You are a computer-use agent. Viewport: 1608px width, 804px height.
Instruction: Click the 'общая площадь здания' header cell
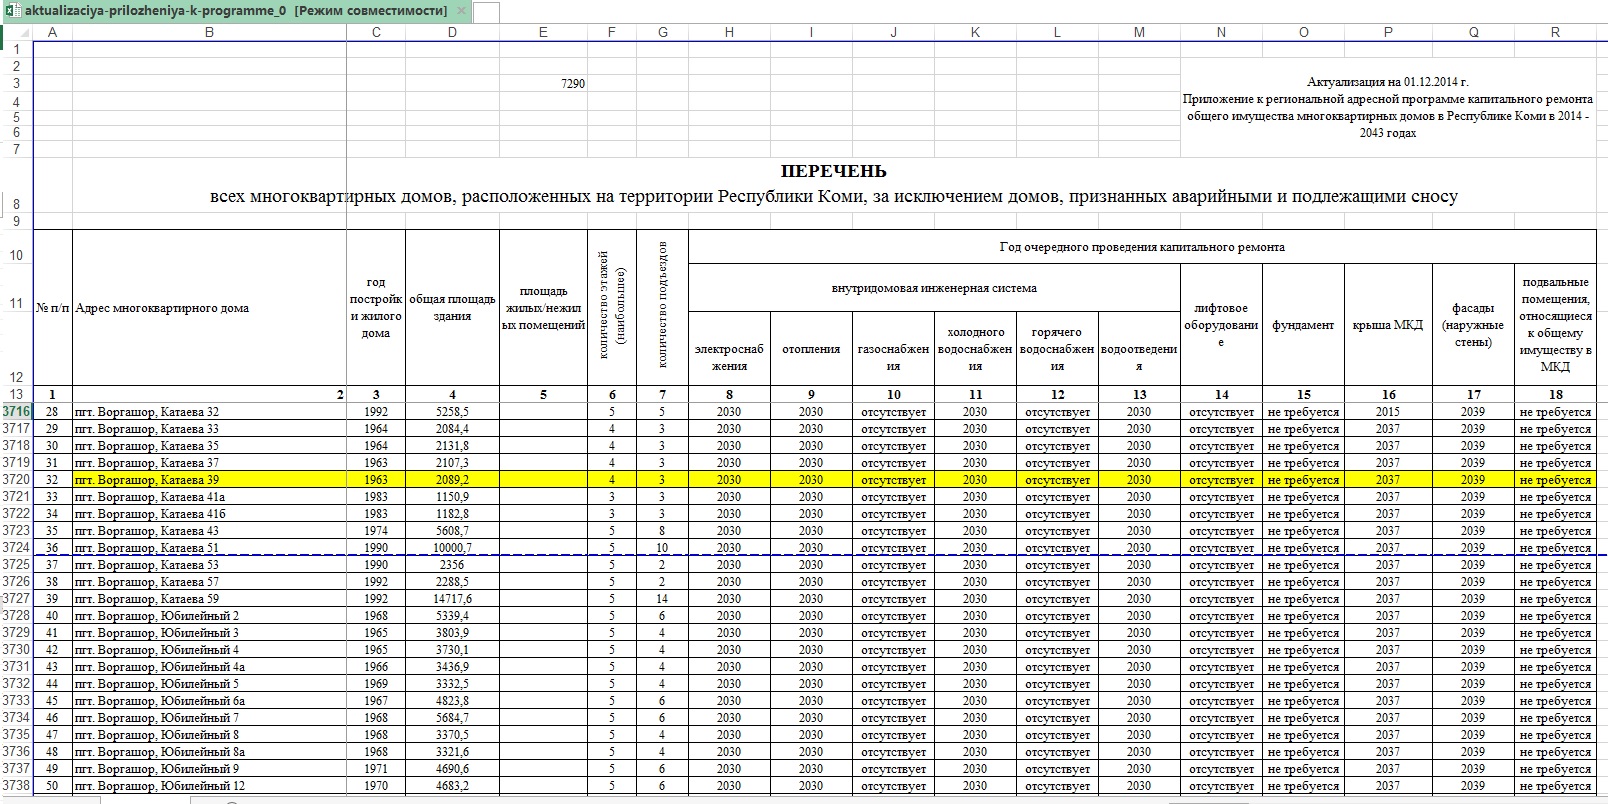[x=452, y=308]
